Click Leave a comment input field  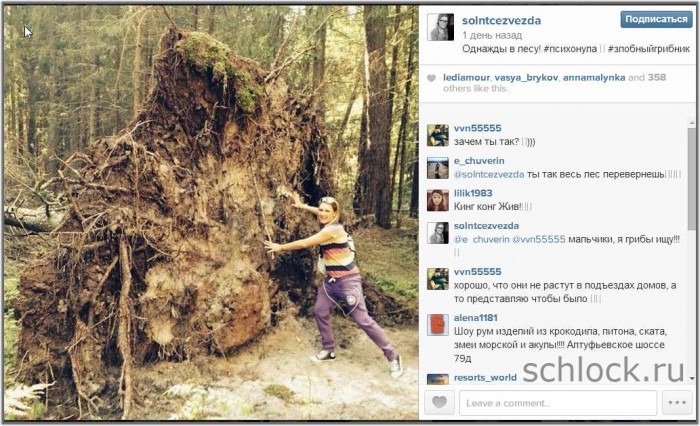[558, 403]
